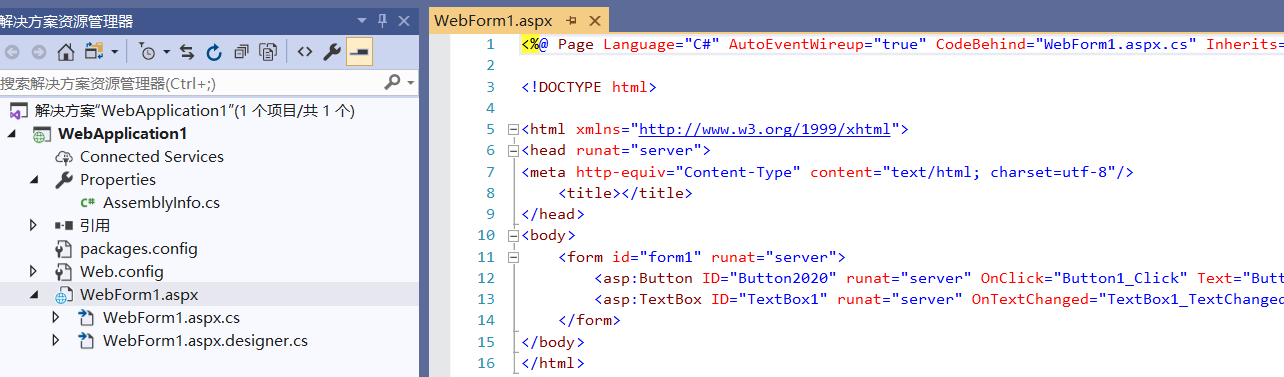The height and width of the screenshot is (377, 1284).
Task: Switch between solutions and folder views icon
Action: point(95,52)
